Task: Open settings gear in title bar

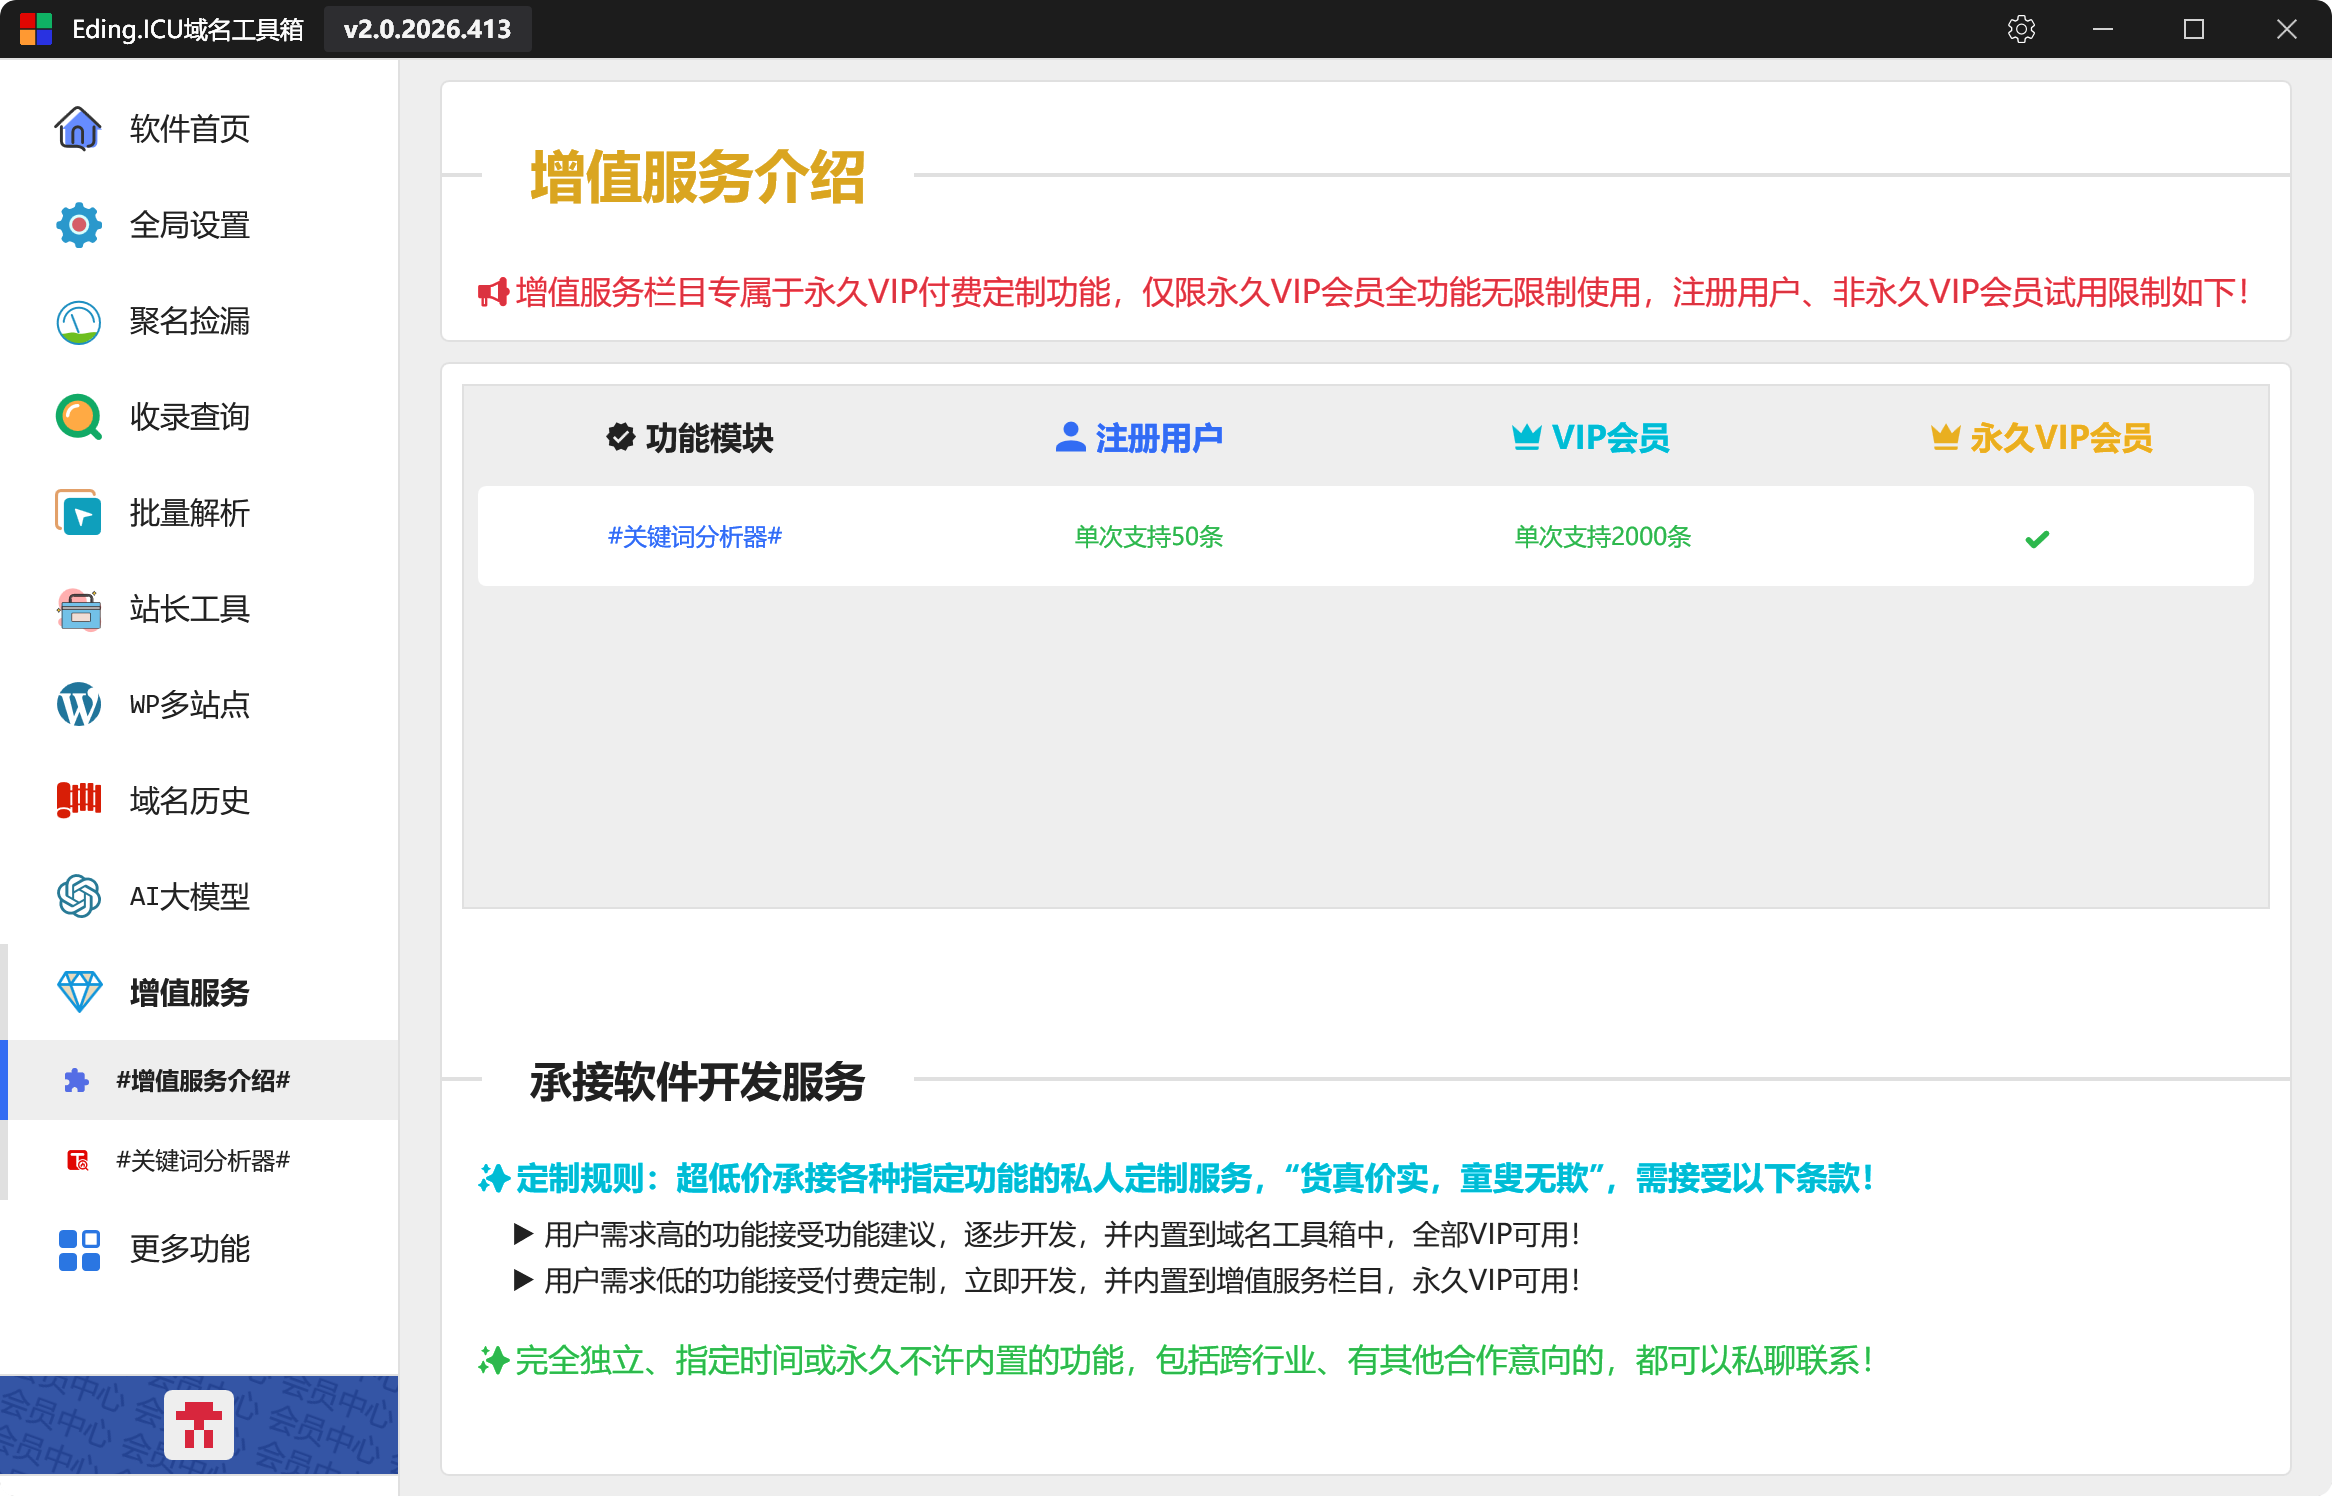Action: (2021, 29)
